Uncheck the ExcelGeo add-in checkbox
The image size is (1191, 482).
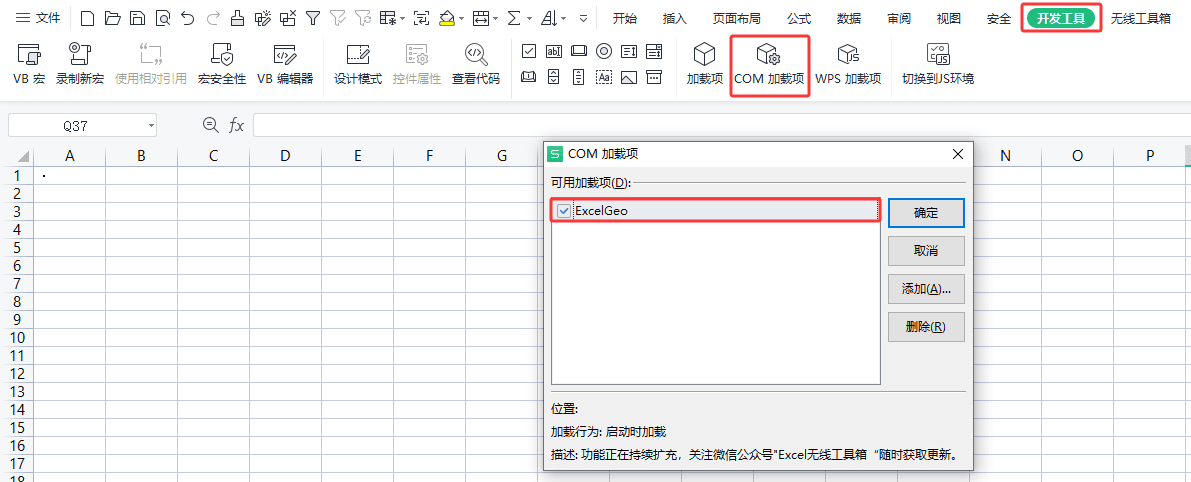pyautogui.click(x=564, y=211)
